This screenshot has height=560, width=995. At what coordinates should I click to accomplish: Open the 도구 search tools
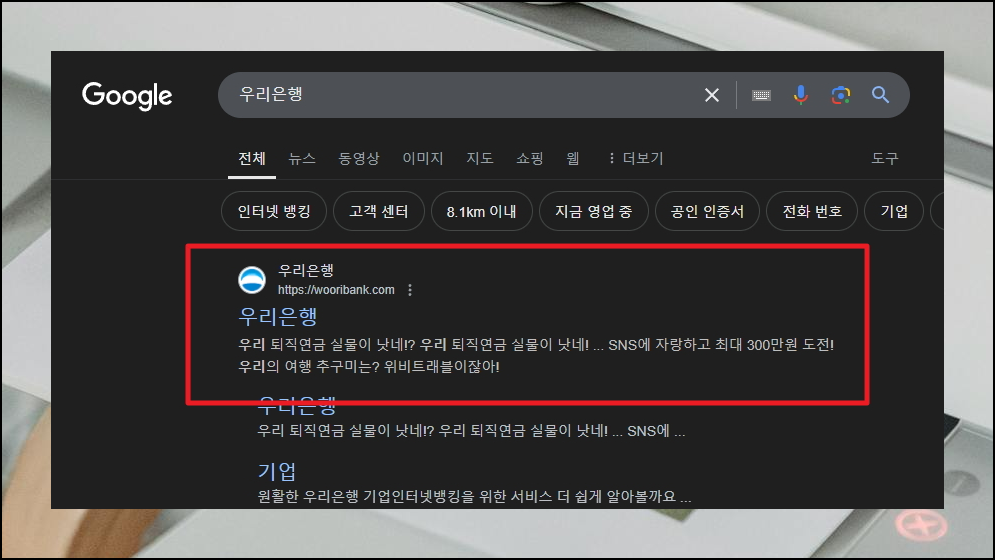(x=885, y=158)
